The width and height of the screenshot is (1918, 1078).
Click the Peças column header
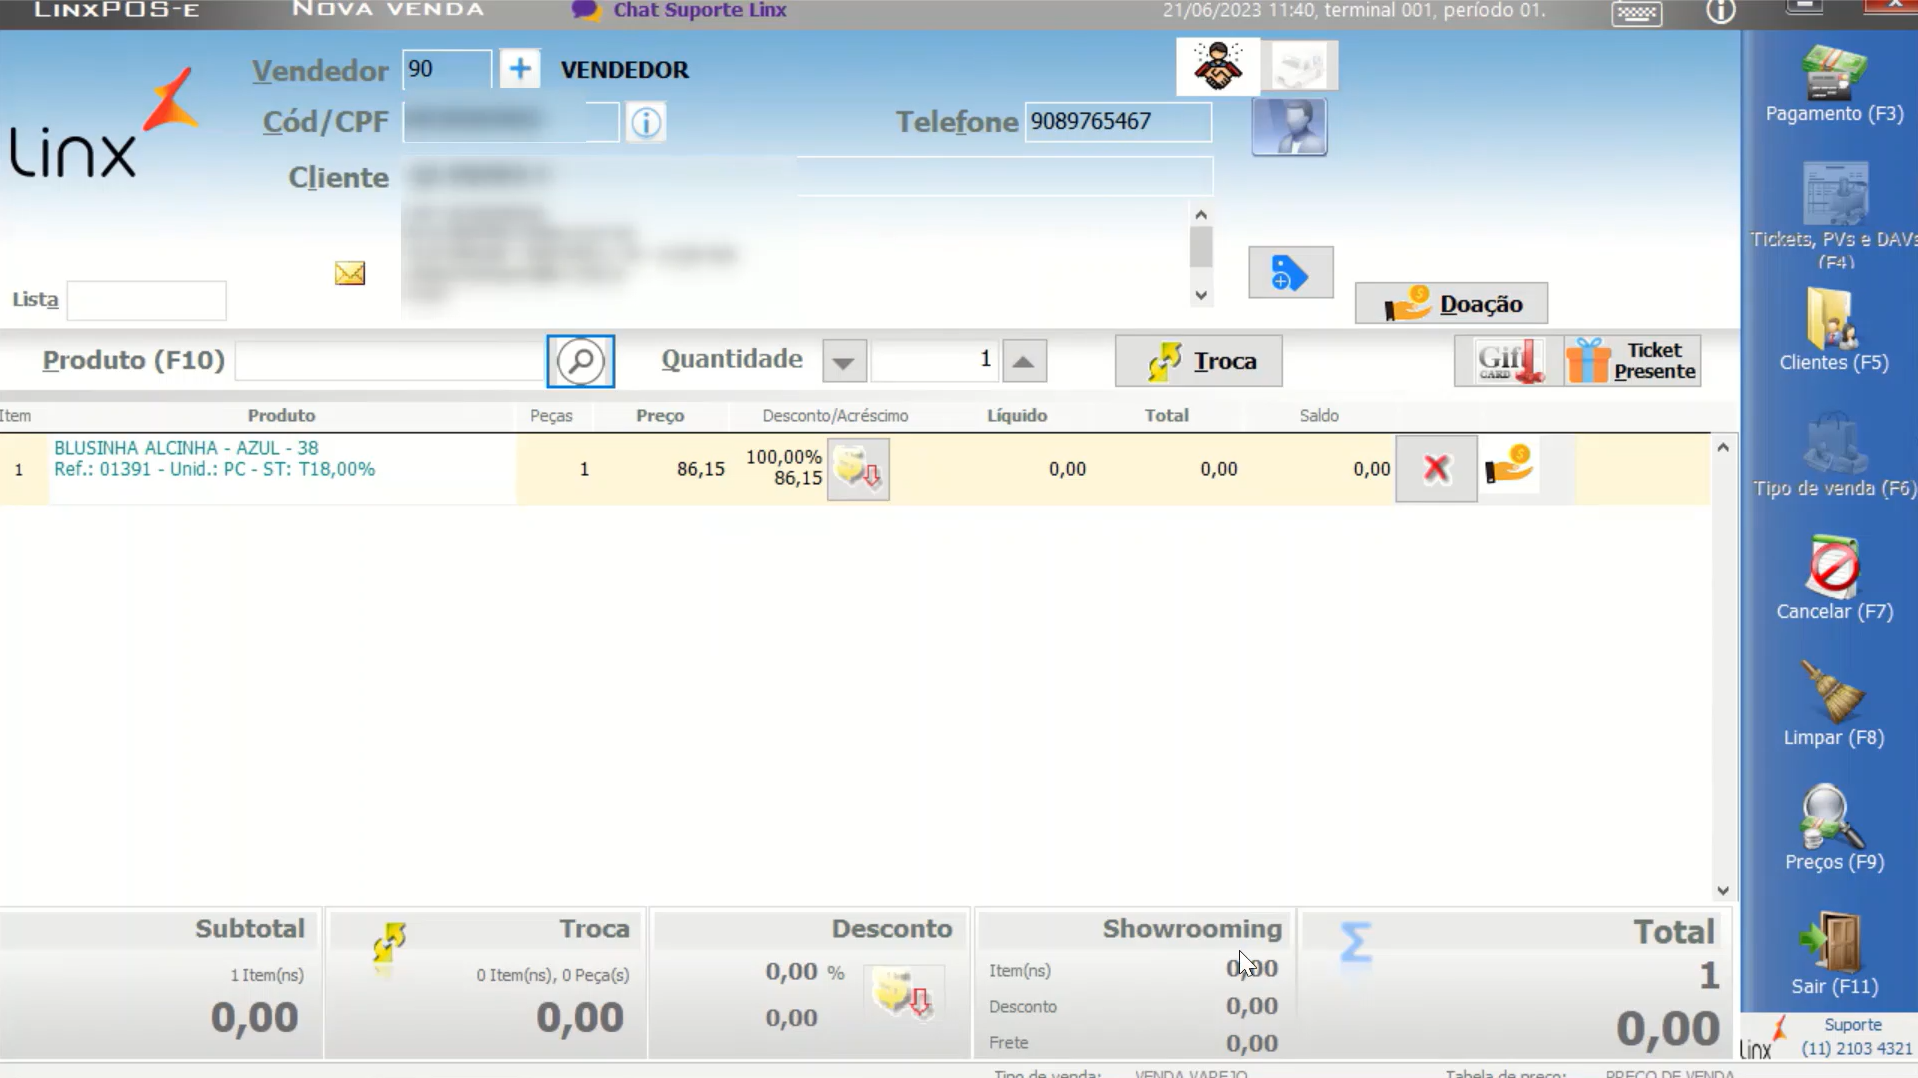coord(551,416)
